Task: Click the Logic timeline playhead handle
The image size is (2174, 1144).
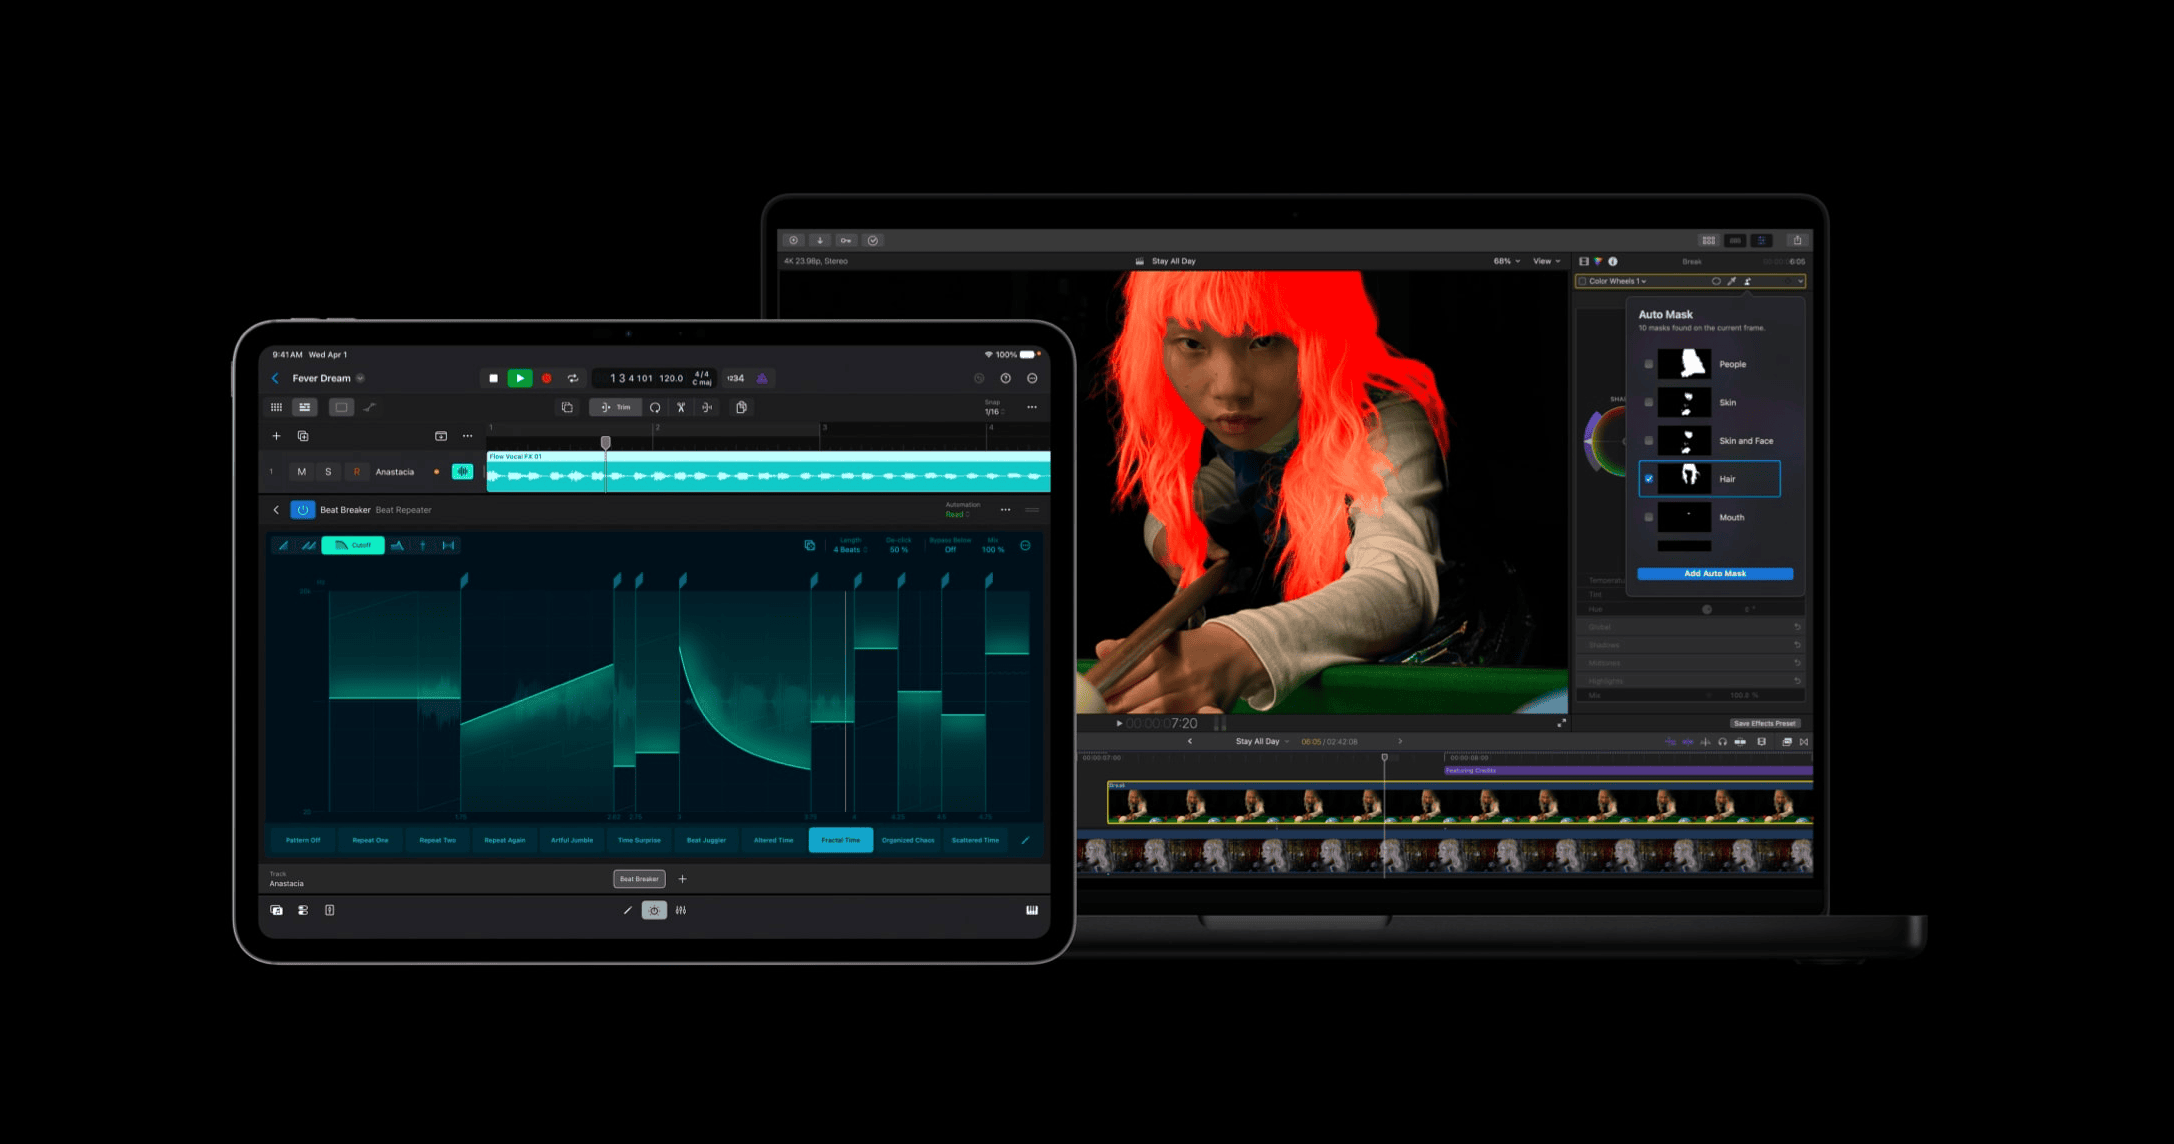Action: coord(605,442)
